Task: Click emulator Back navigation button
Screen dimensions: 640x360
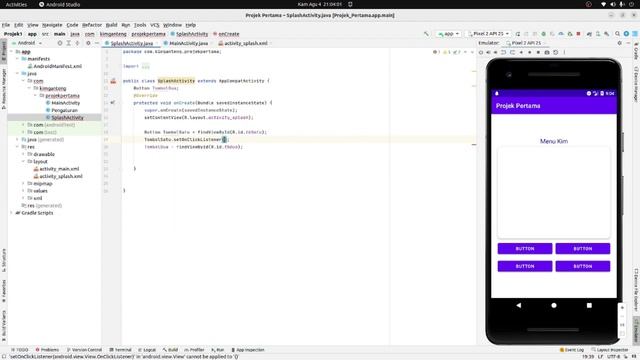Action: click(x=518, y=305)
